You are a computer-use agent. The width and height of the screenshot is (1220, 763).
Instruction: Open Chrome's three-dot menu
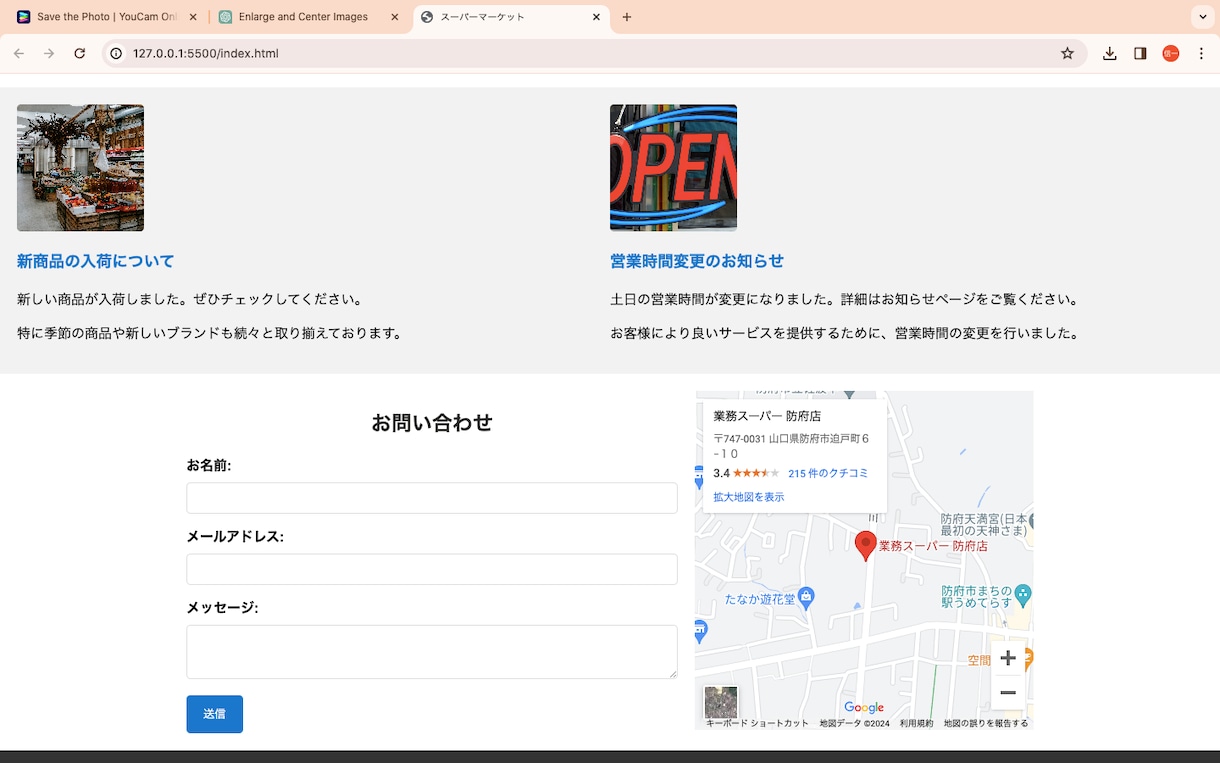(x=1200, y=54)
